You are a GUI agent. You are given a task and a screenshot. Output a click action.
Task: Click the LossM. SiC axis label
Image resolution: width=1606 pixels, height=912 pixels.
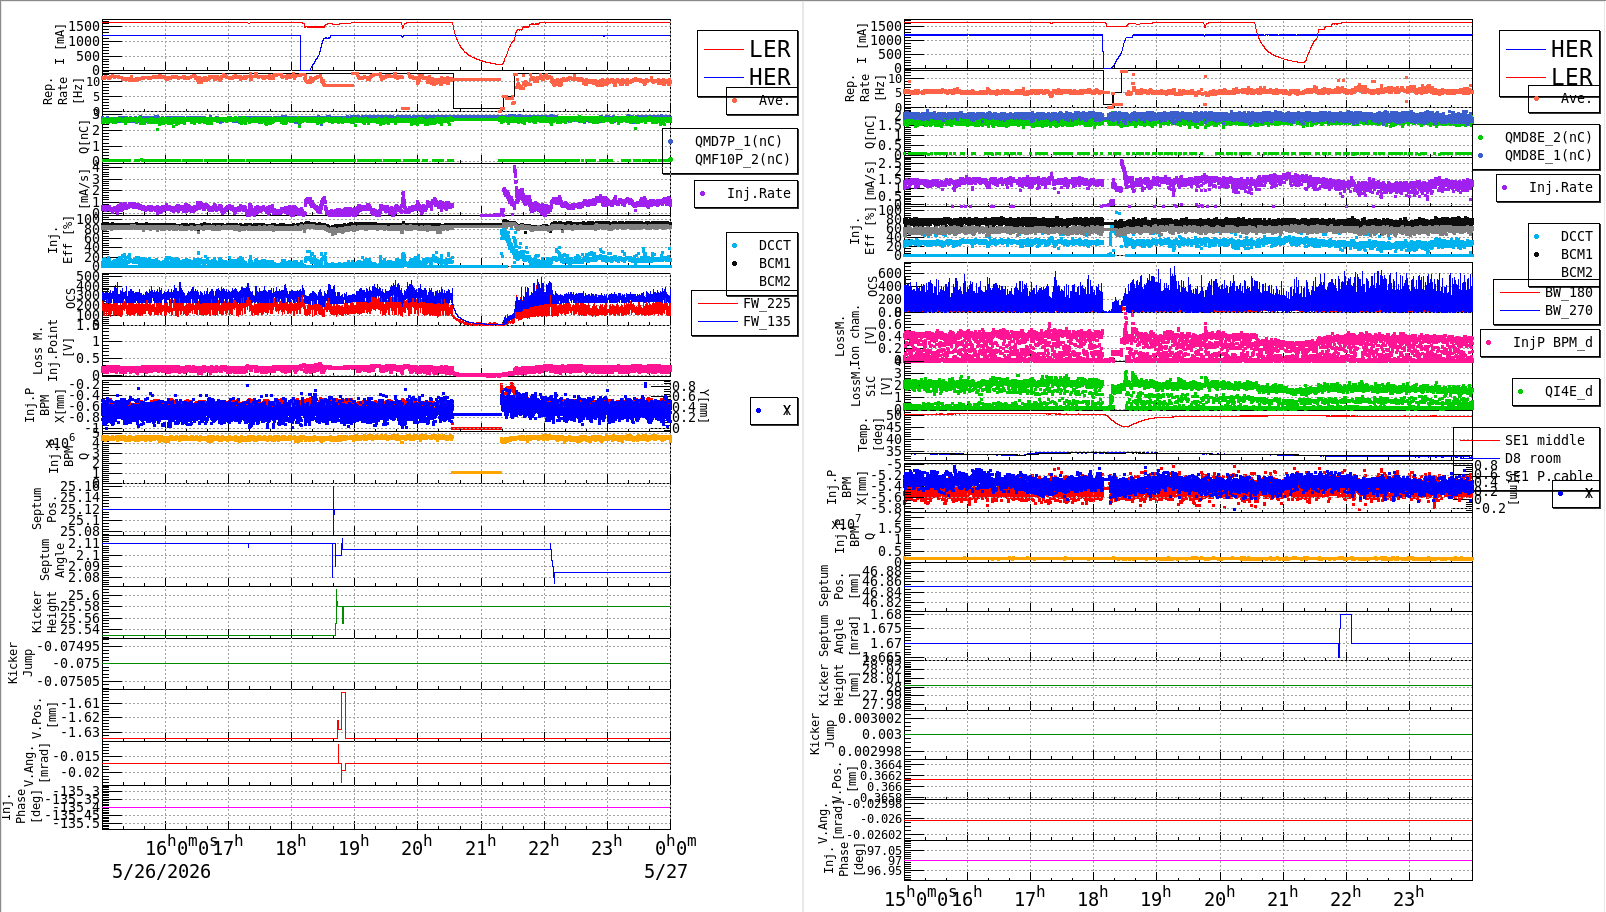(x=862, y=384)
